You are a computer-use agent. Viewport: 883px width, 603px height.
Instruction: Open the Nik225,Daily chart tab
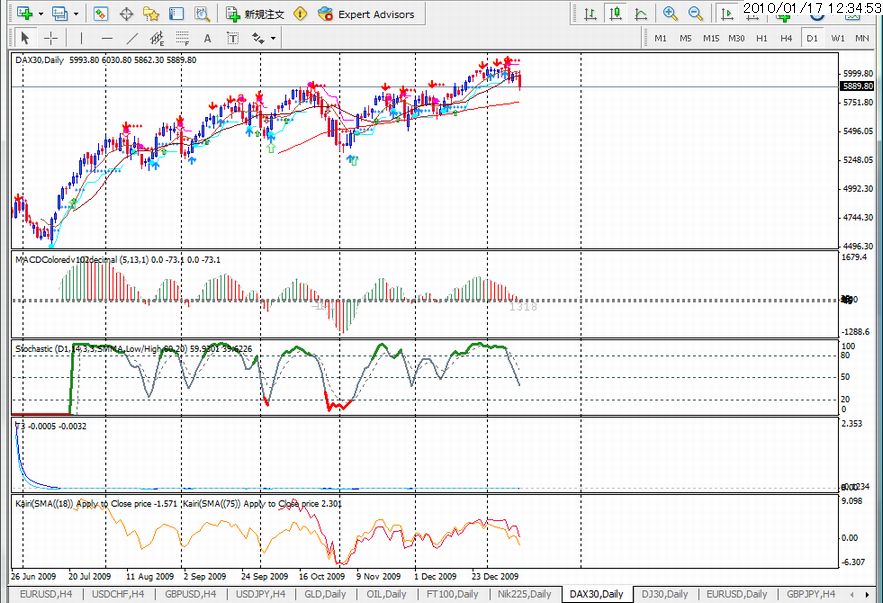524,594
